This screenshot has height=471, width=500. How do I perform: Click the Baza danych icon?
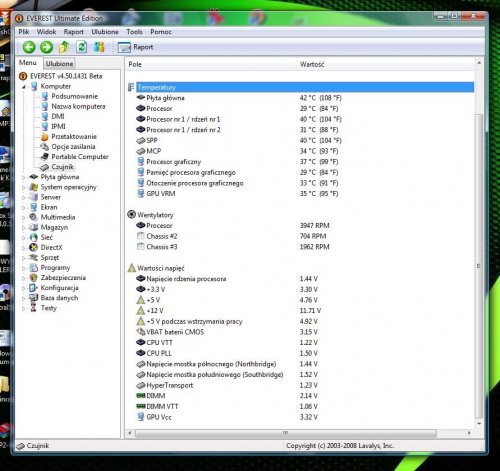tap(33, 298)
